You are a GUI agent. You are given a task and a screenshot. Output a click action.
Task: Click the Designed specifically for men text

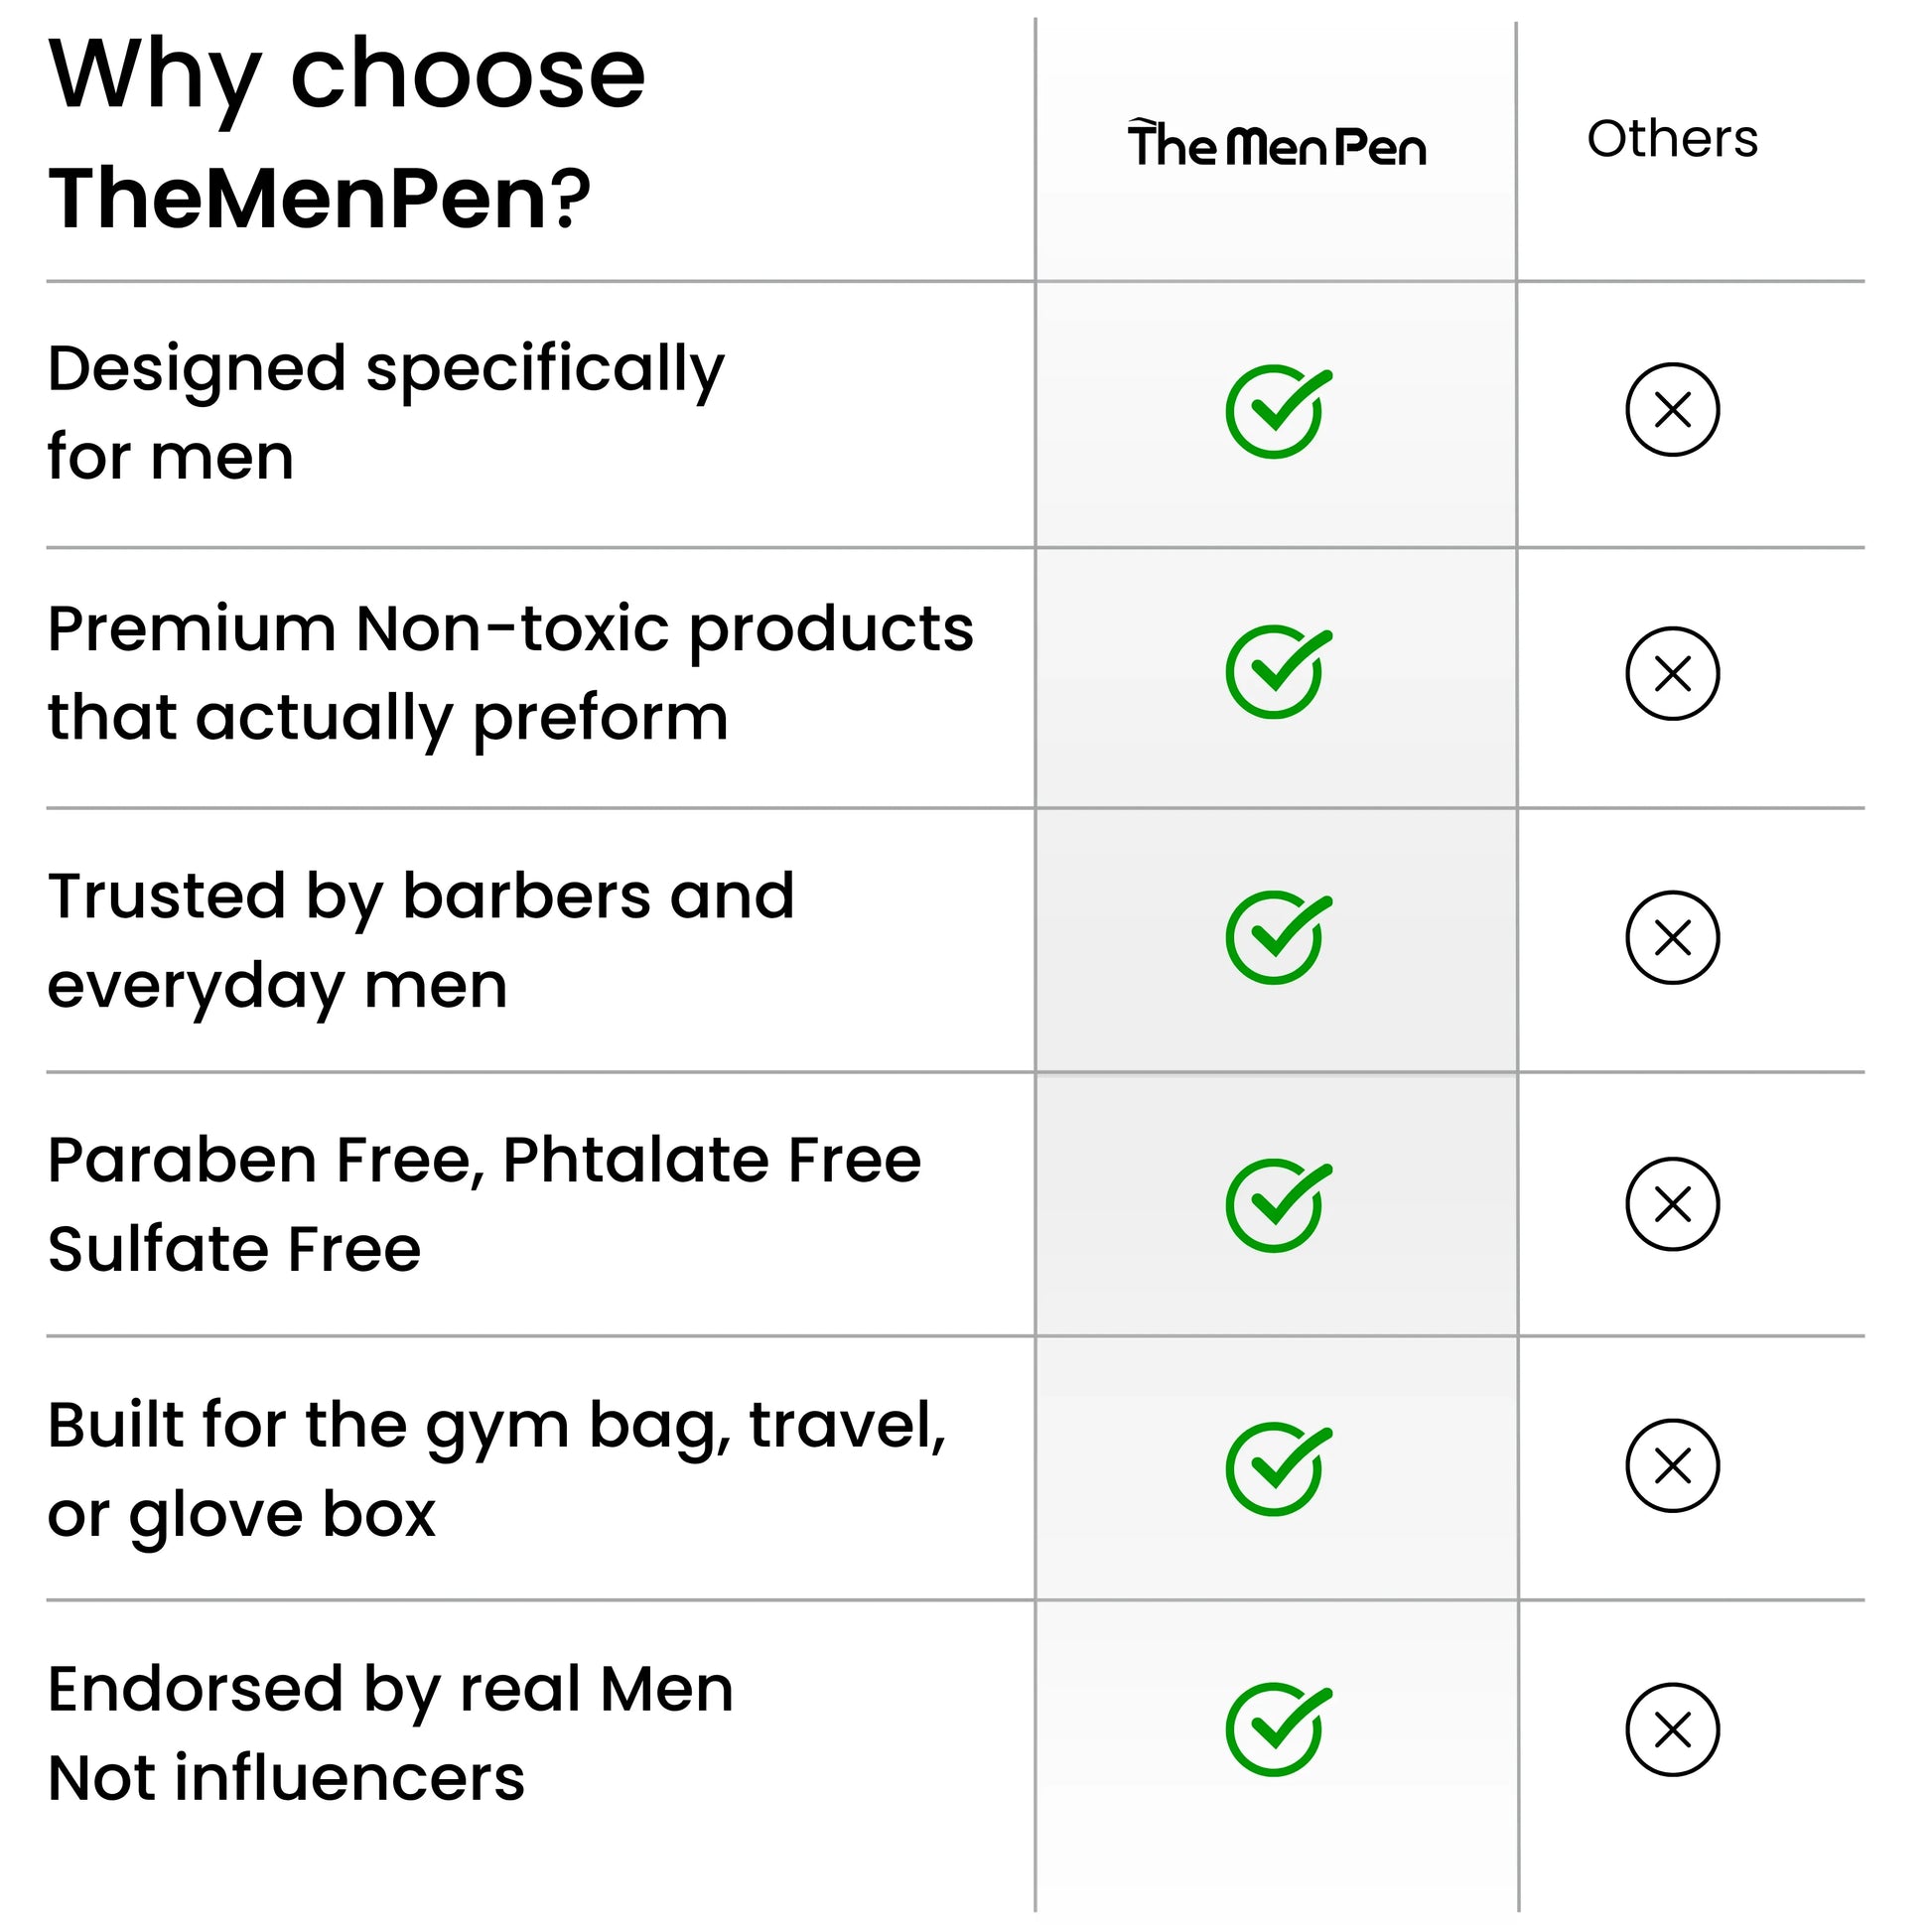(385, 412)
